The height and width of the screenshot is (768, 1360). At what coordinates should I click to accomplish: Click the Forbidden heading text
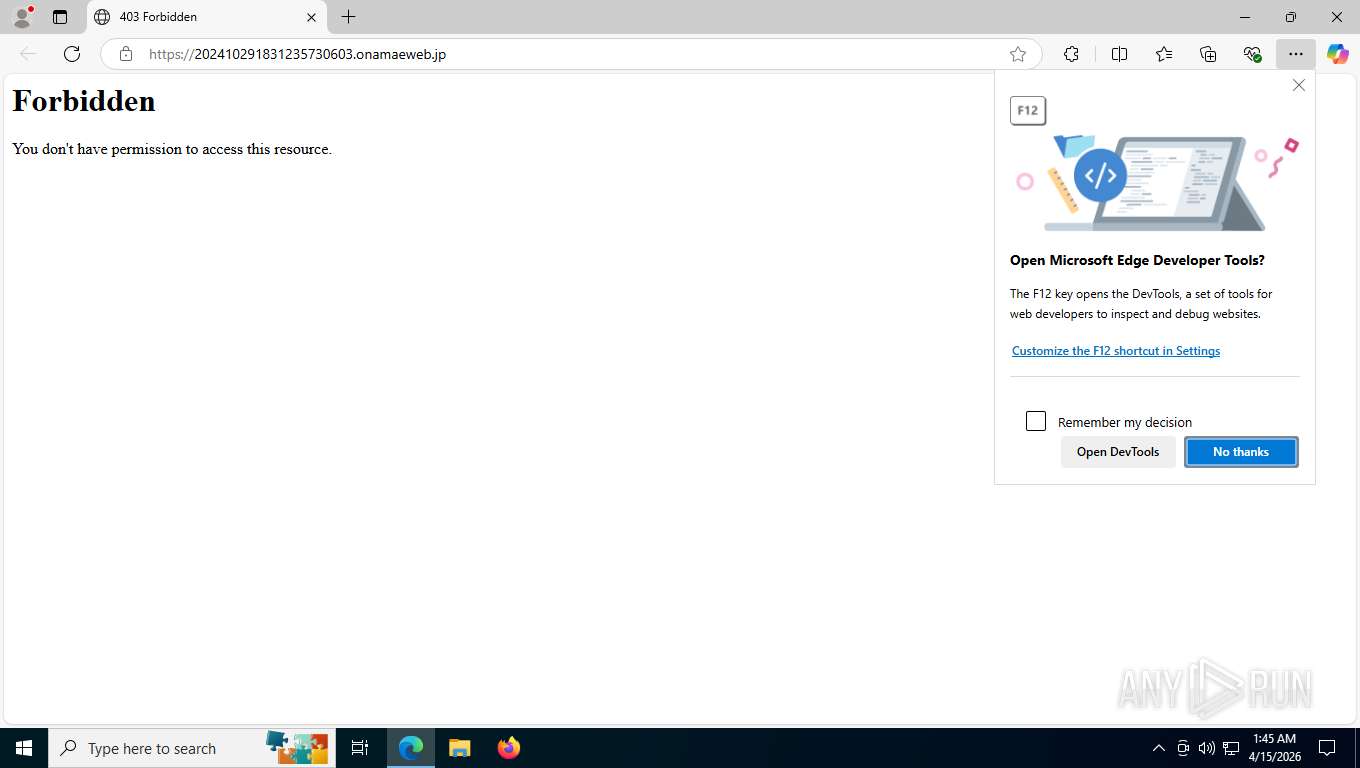click(84, 101)
